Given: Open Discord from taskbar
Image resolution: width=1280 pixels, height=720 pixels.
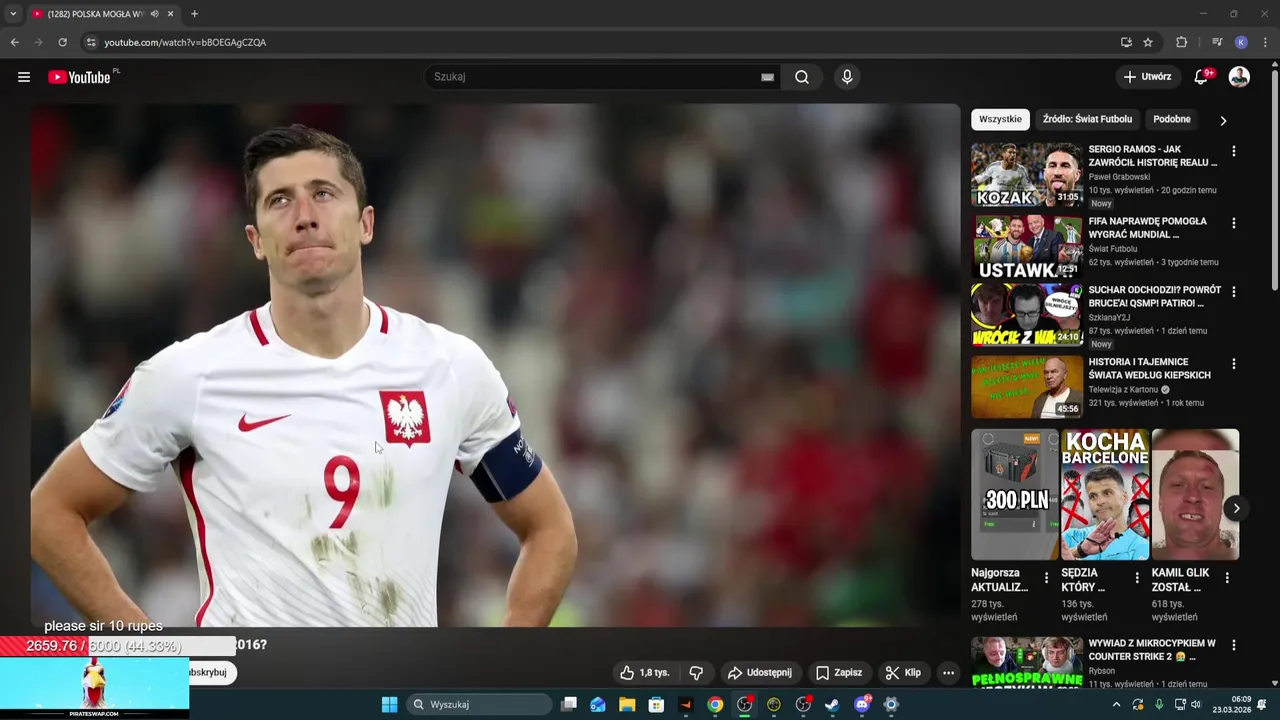Looking at the screenshot, I should [x=862, y=704].
